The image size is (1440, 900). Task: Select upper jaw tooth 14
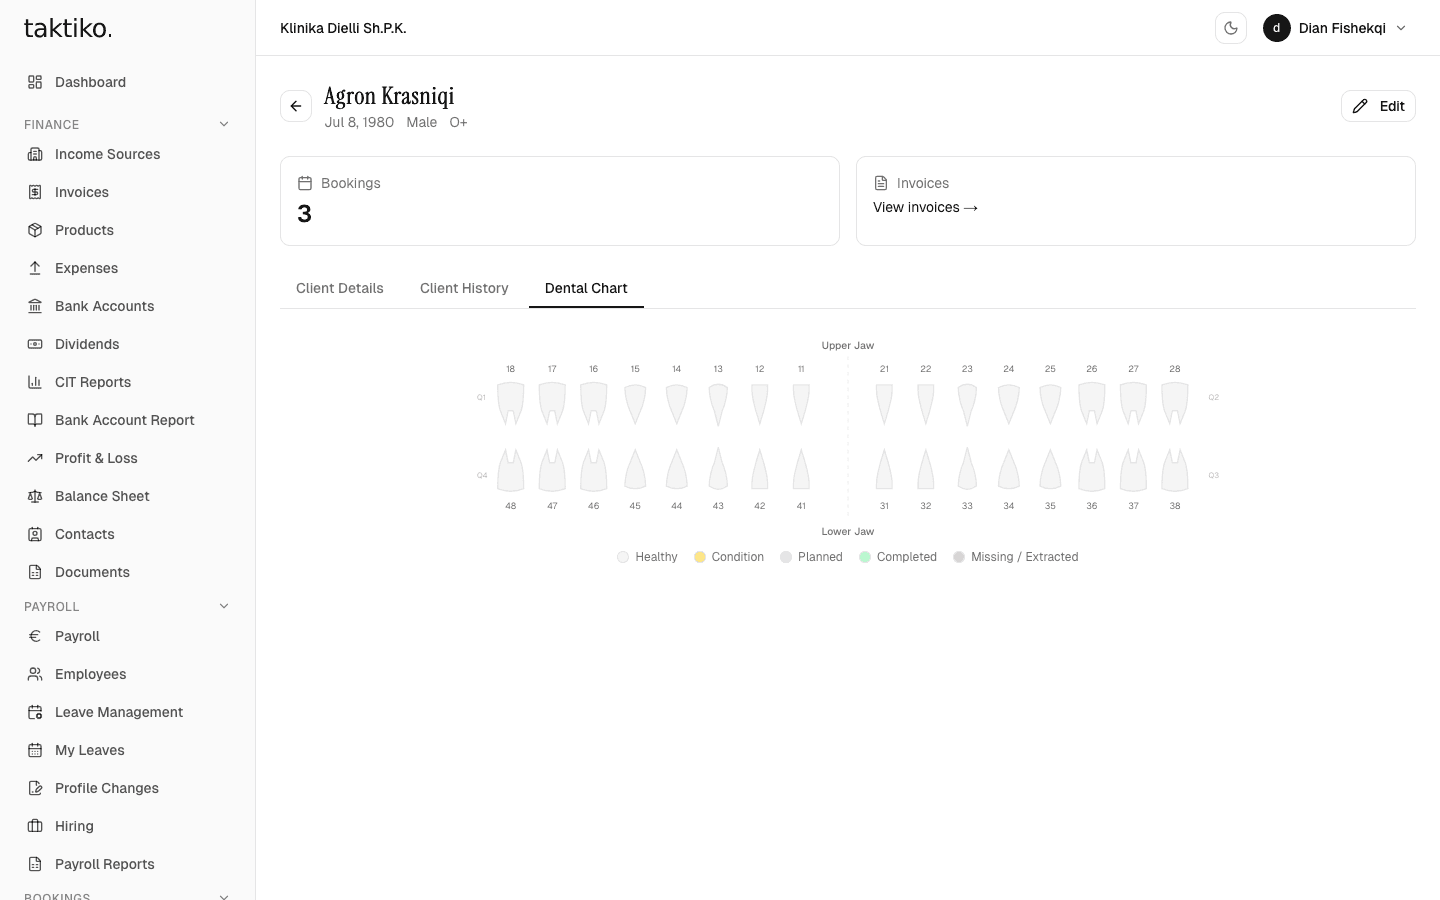point(677,402)
